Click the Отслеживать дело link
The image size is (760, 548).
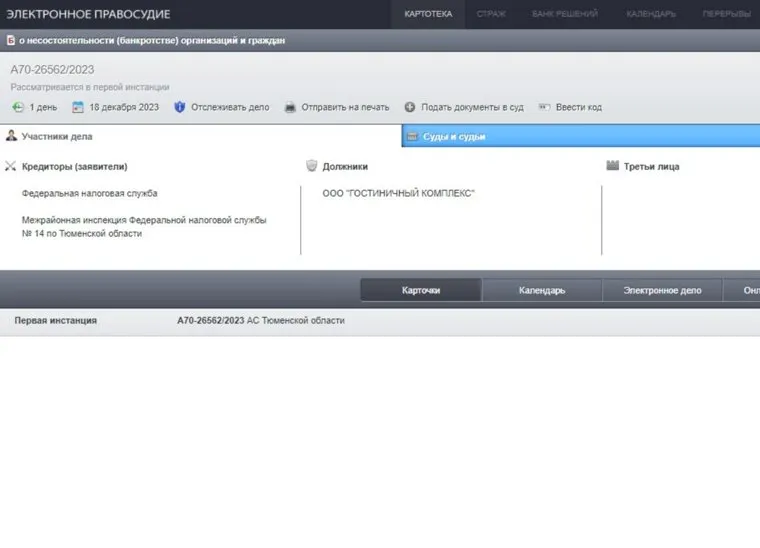[230, 107]
